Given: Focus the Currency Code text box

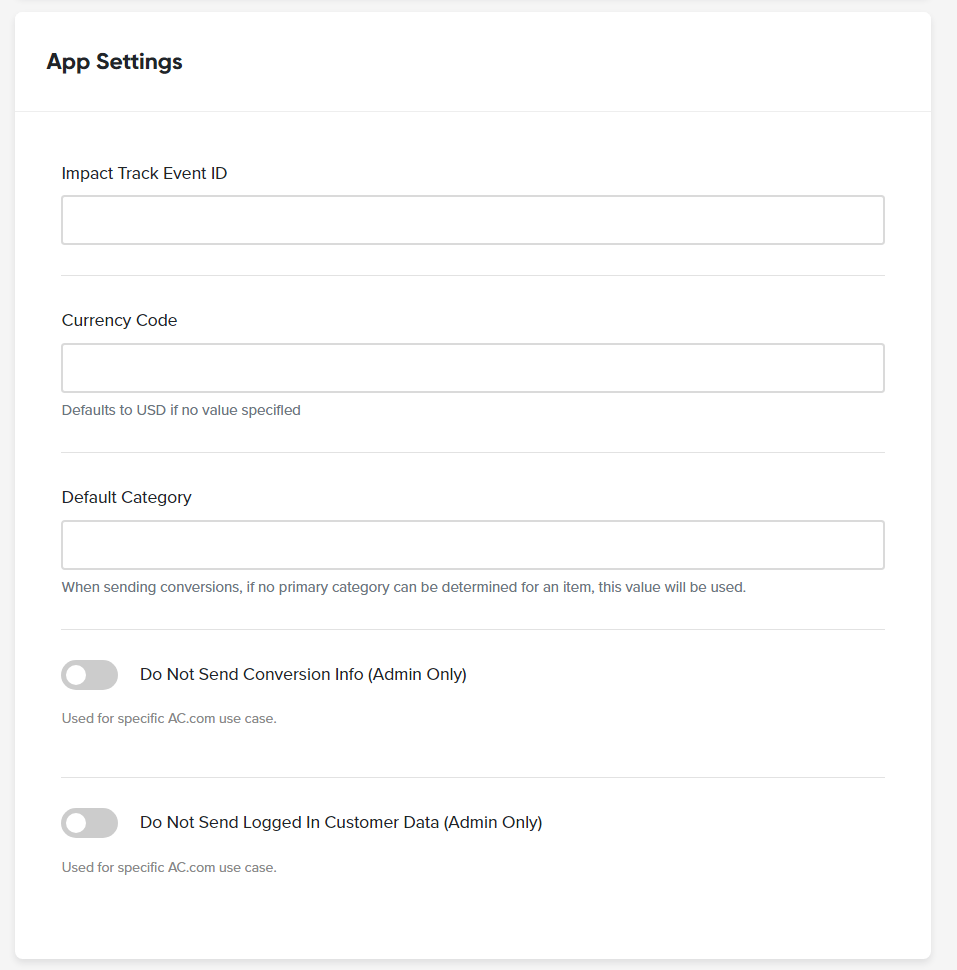Looking at the screenshot, I should click(x=473, y=367).
